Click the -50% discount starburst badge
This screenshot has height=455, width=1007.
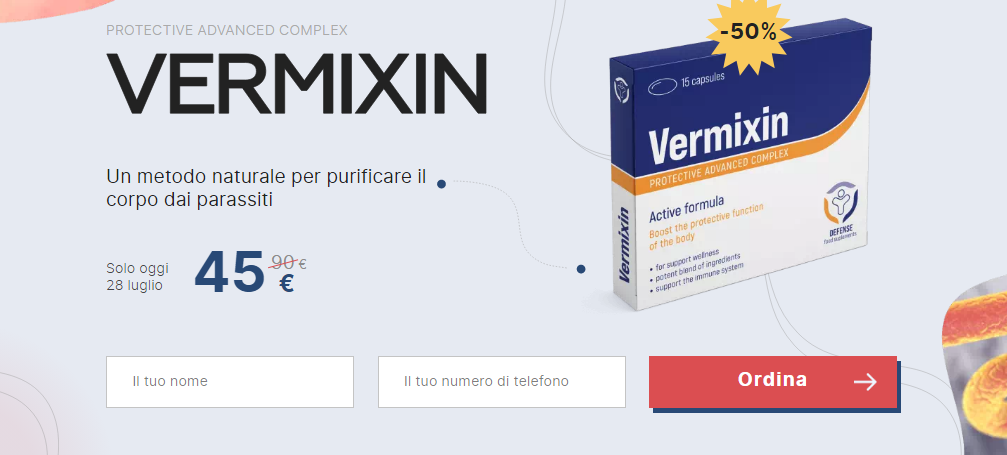point(748,32)
